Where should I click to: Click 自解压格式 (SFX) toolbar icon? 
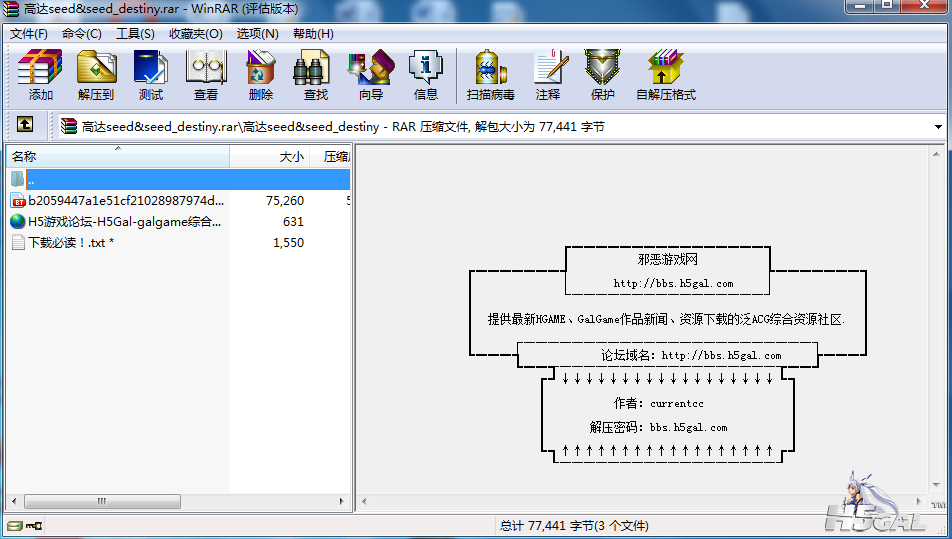pos(665,75)
